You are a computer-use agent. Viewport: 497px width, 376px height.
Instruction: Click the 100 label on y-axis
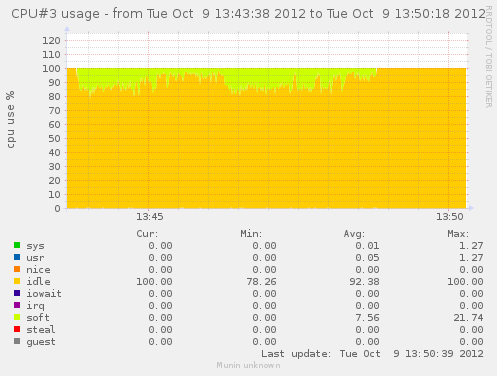(x=51, y=69)
